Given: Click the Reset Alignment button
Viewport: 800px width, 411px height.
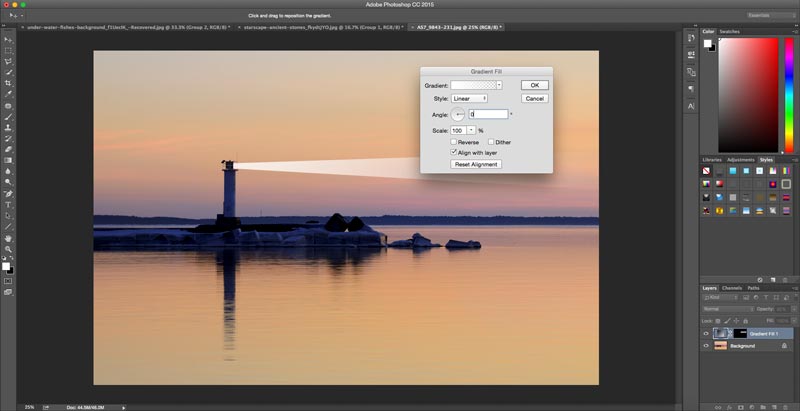Looking at the screenshot, I should click(476, 164).
